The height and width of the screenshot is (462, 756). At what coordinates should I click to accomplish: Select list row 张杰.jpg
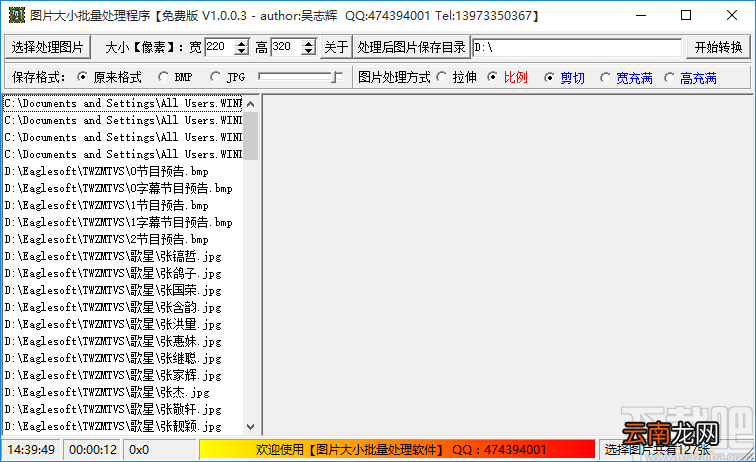click(x=123, y=392)
